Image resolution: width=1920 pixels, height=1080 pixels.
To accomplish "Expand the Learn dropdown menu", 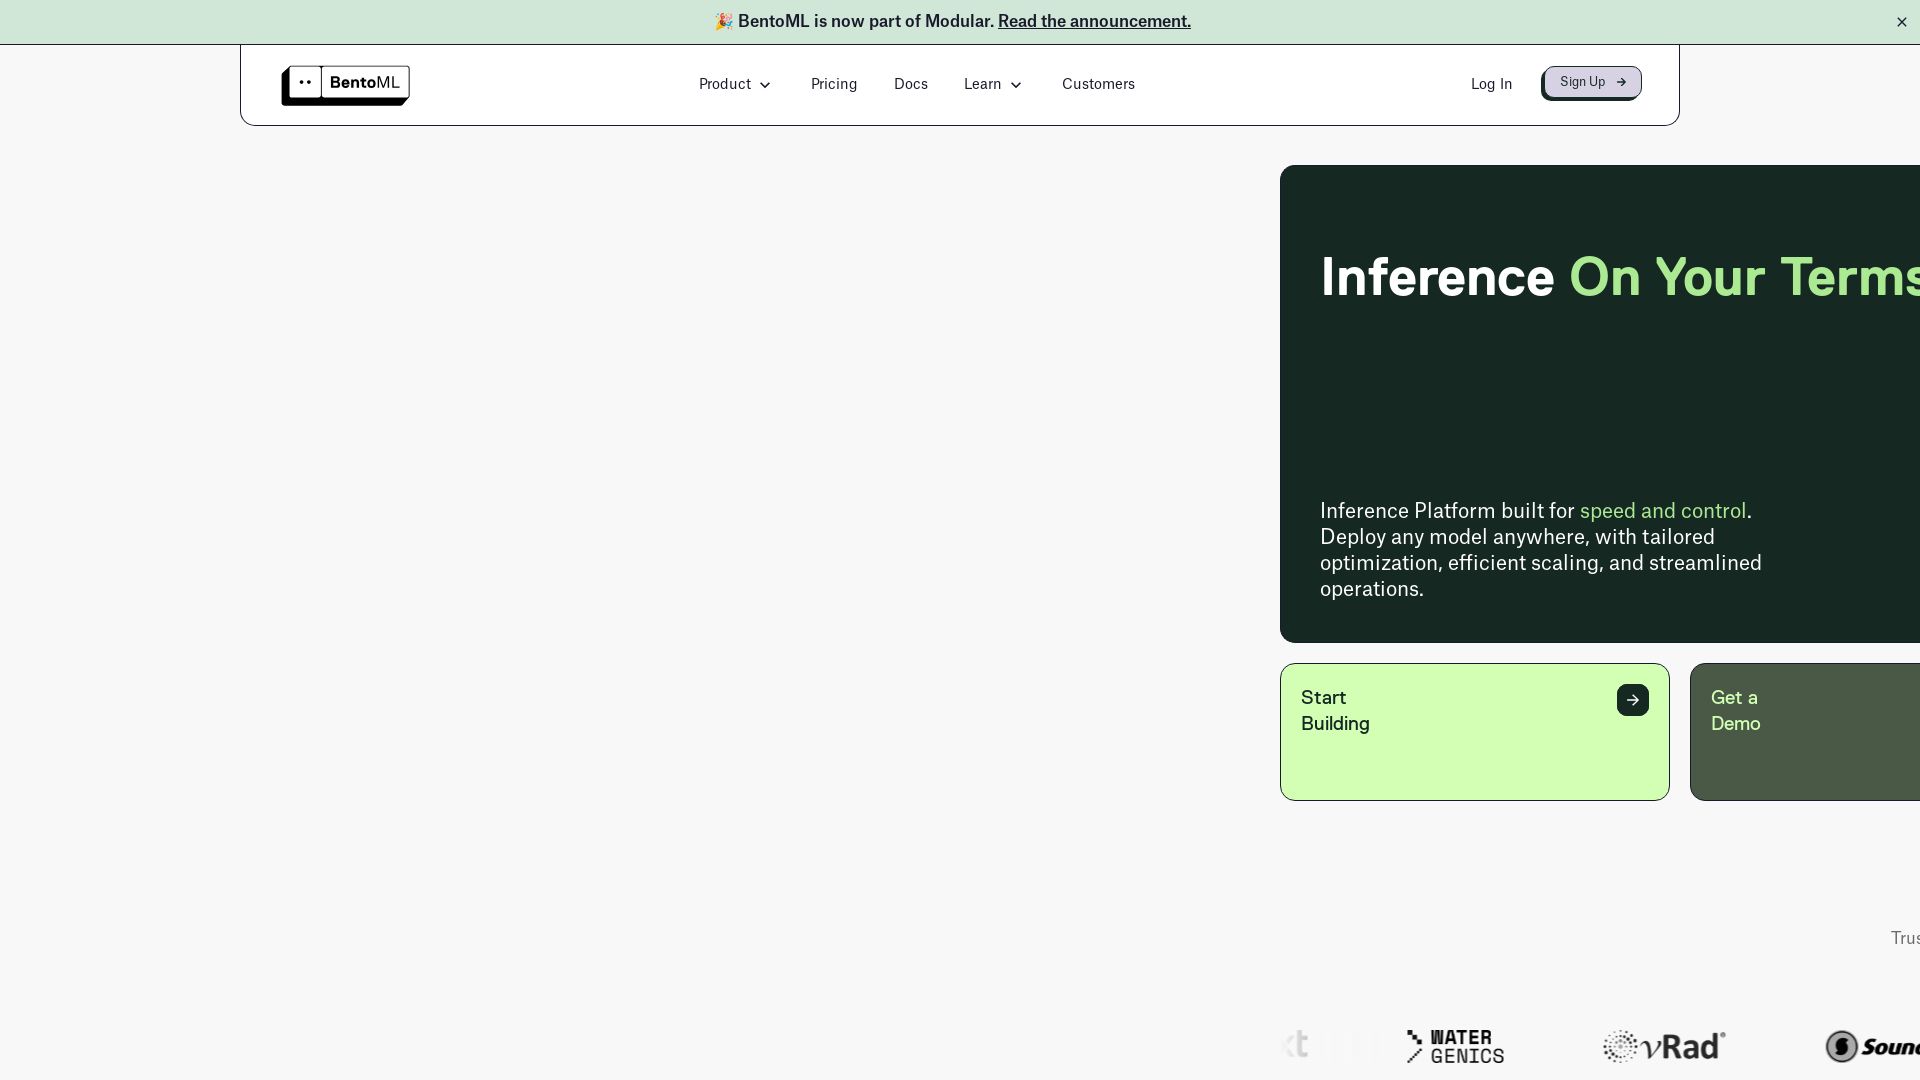I will point(993,84).
